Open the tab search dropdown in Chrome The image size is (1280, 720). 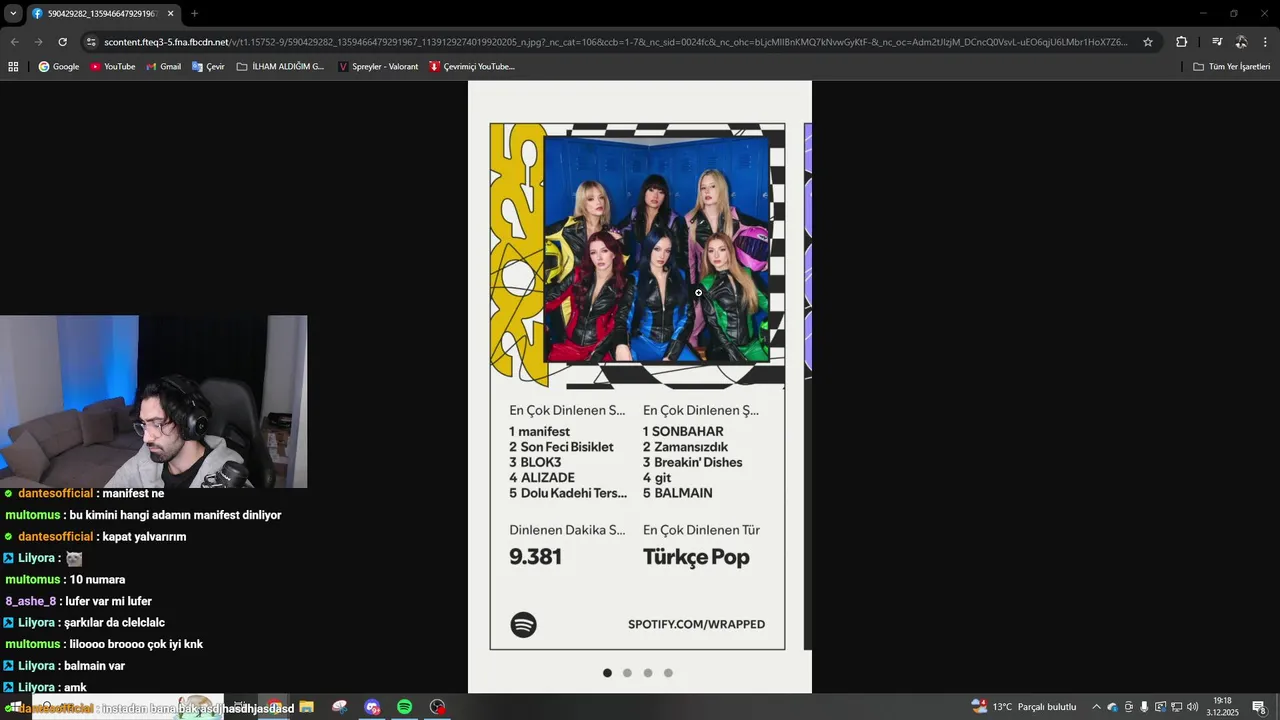13,13
